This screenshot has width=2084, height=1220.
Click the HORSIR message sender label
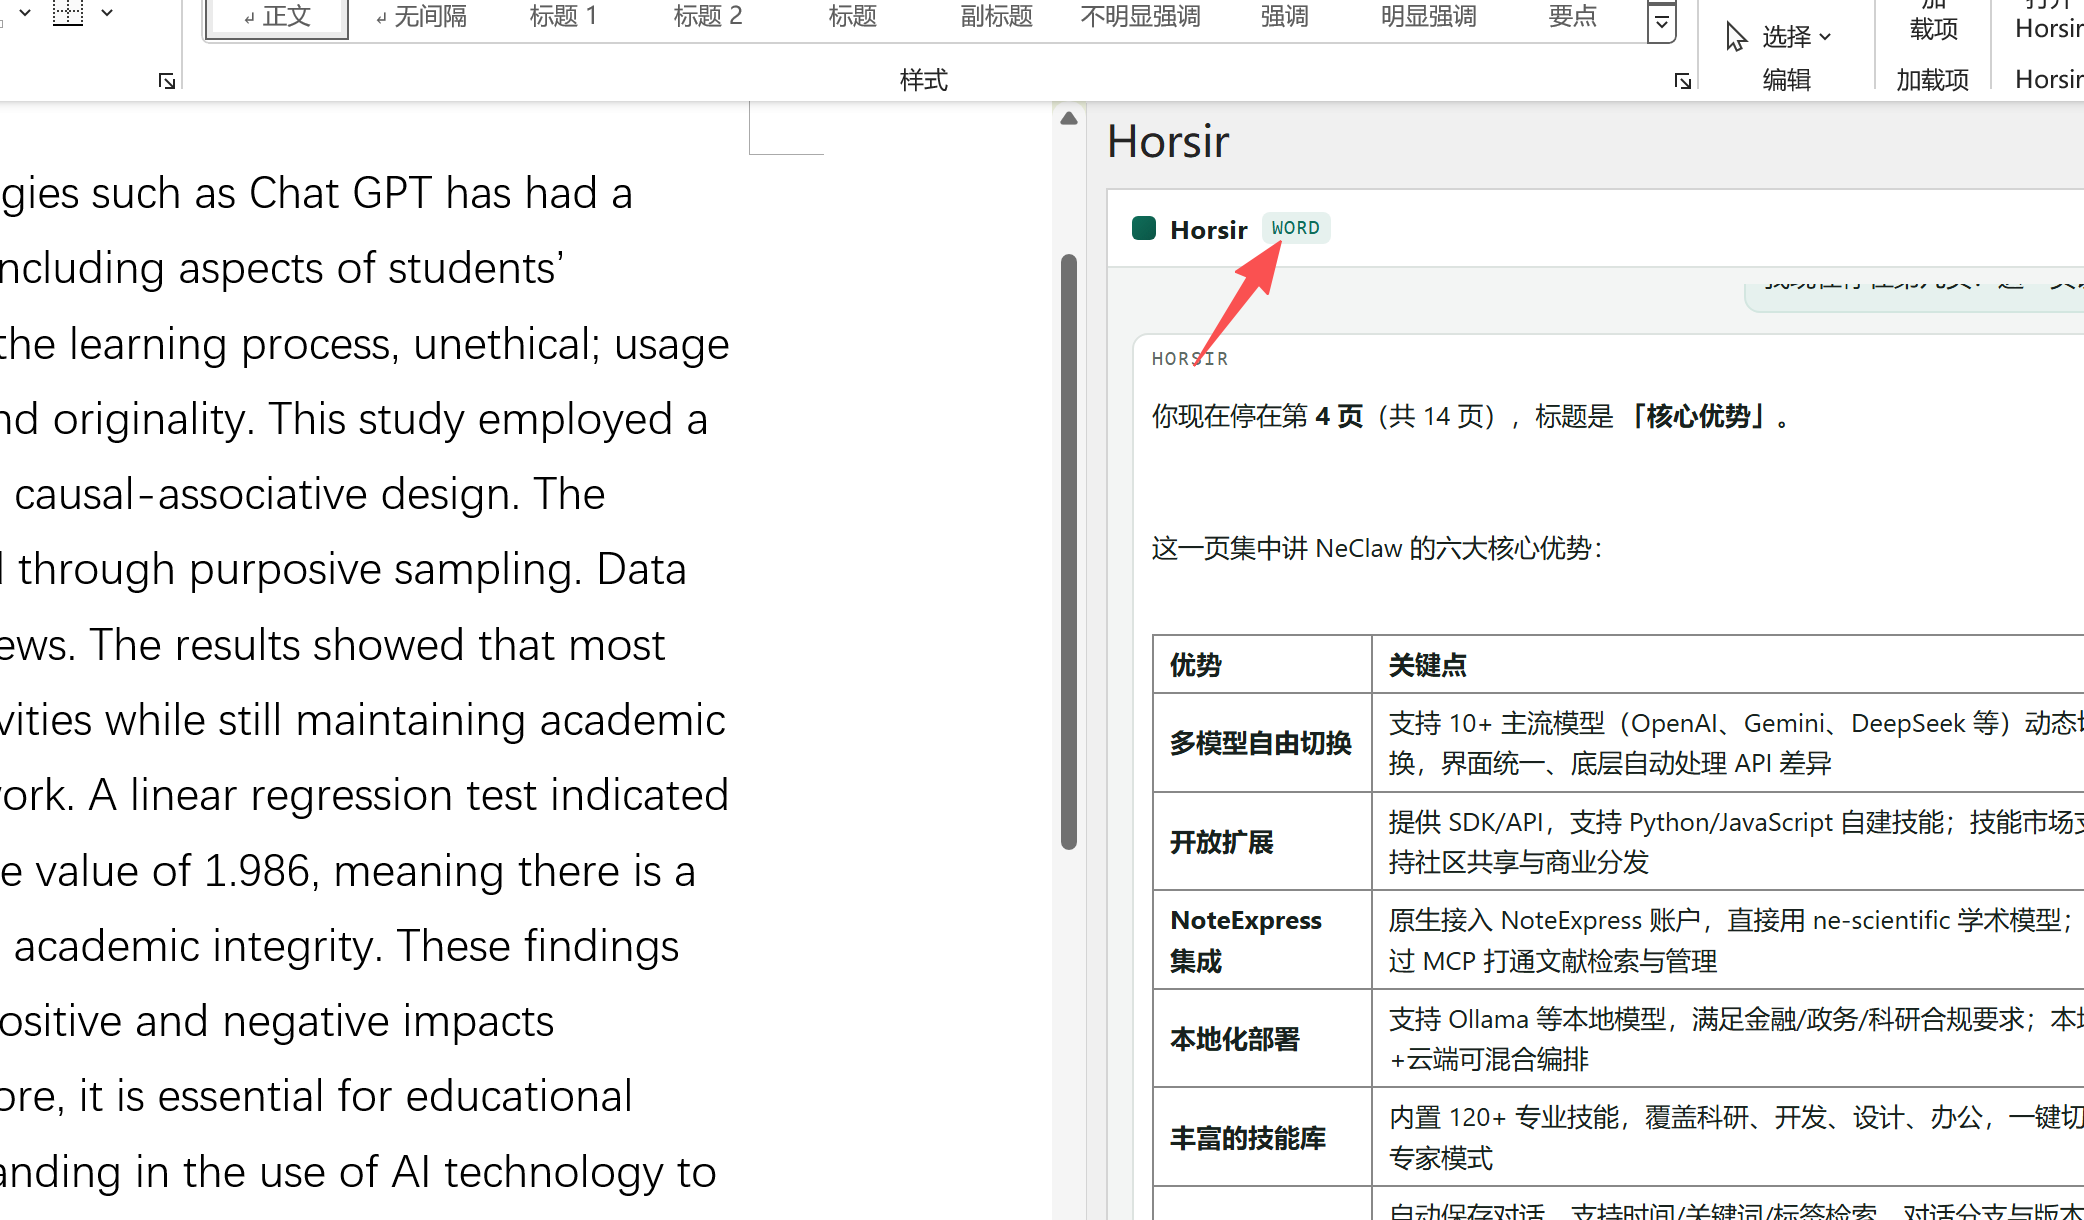[1189, 359]
